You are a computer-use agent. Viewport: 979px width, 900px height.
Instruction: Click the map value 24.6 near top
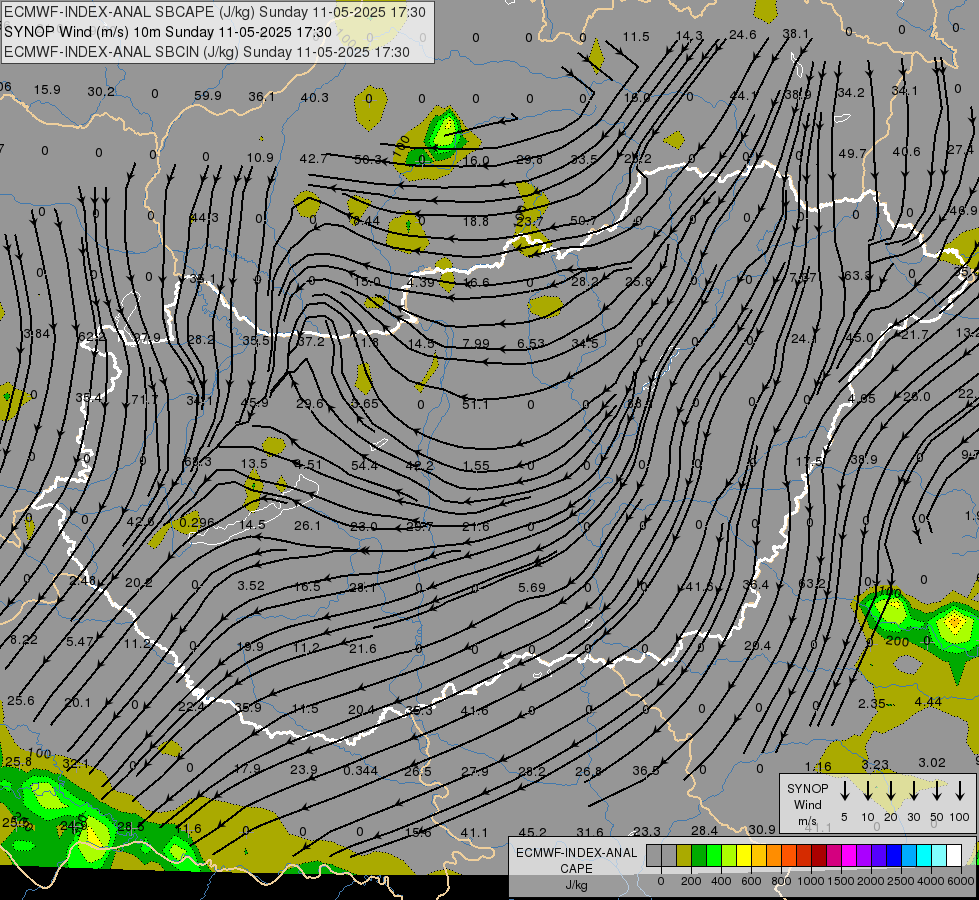point(742,35)
